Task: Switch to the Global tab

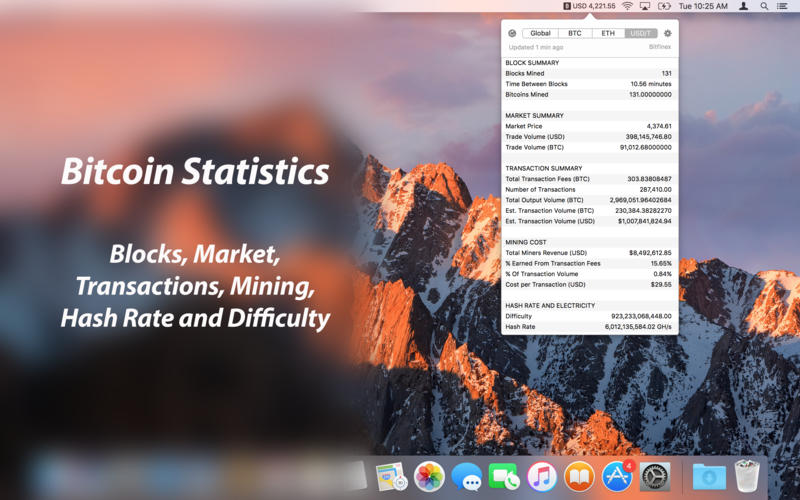Action: click(x=540, y=33)
